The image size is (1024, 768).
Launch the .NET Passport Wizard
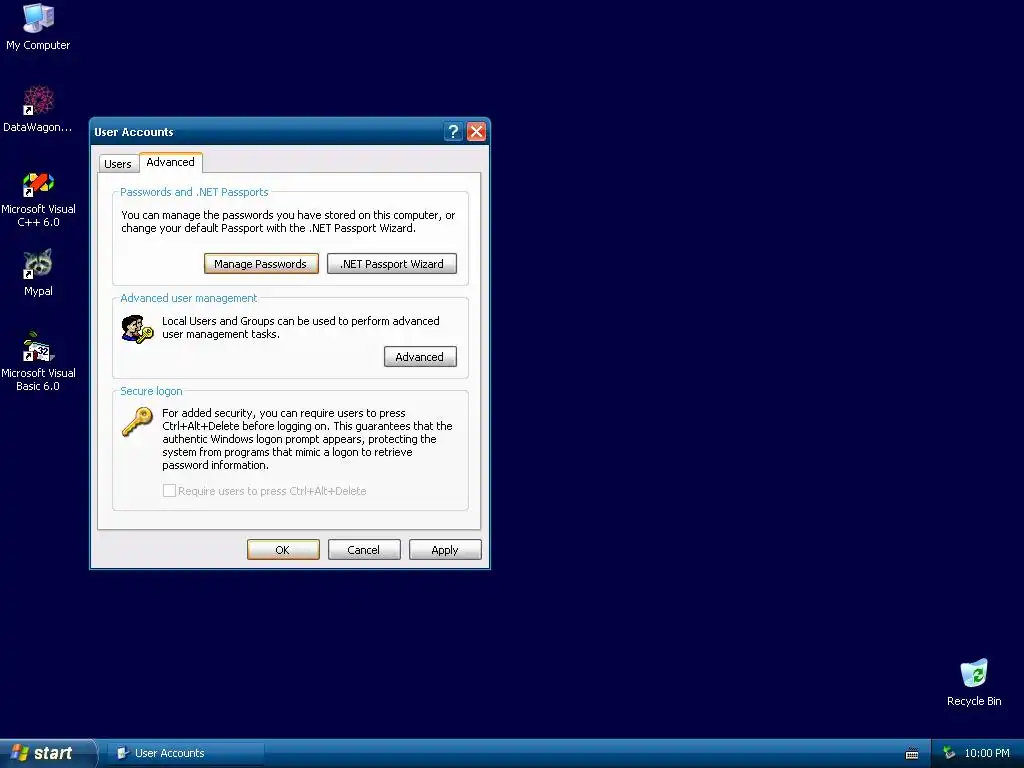pos(392,264)
